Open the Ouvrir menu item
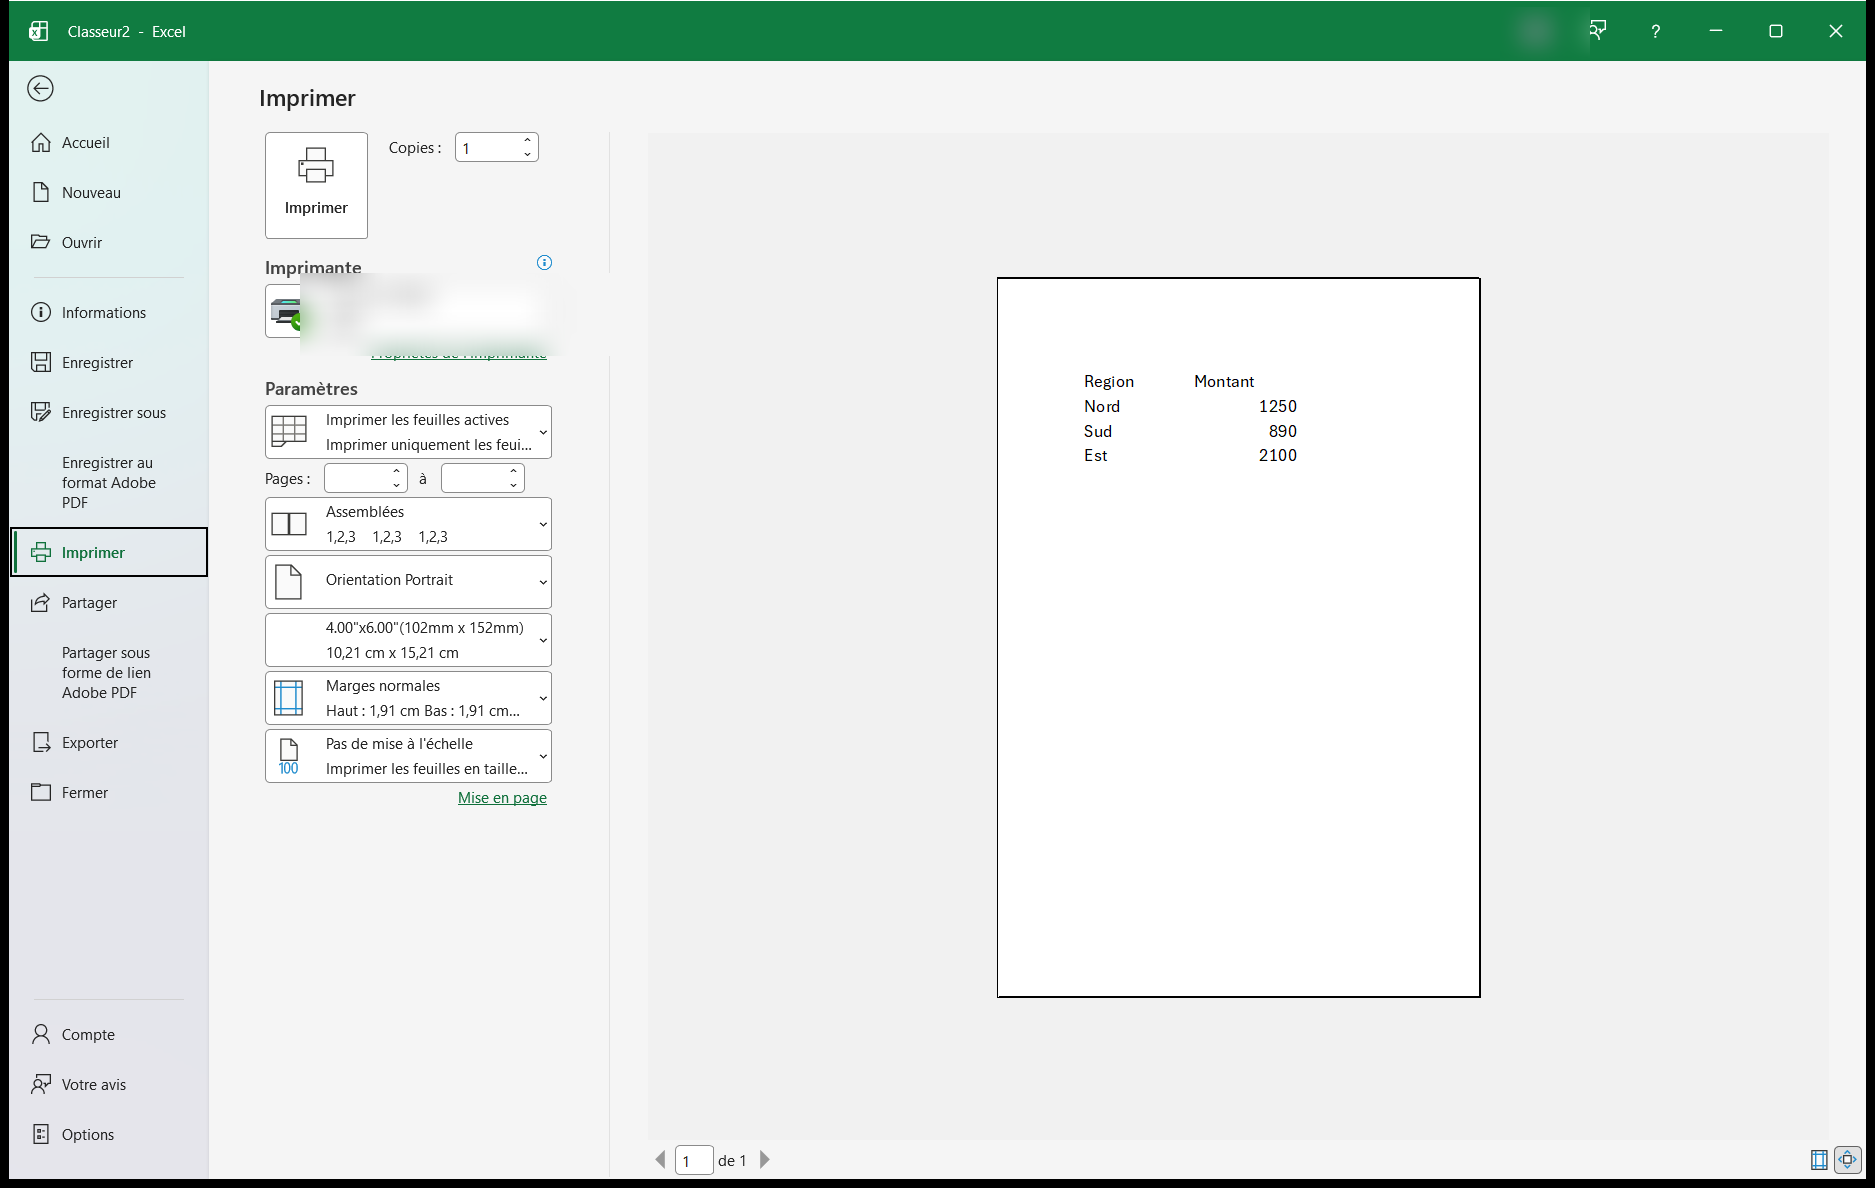Screen dimensions: 1875x1188 (109, 243)
